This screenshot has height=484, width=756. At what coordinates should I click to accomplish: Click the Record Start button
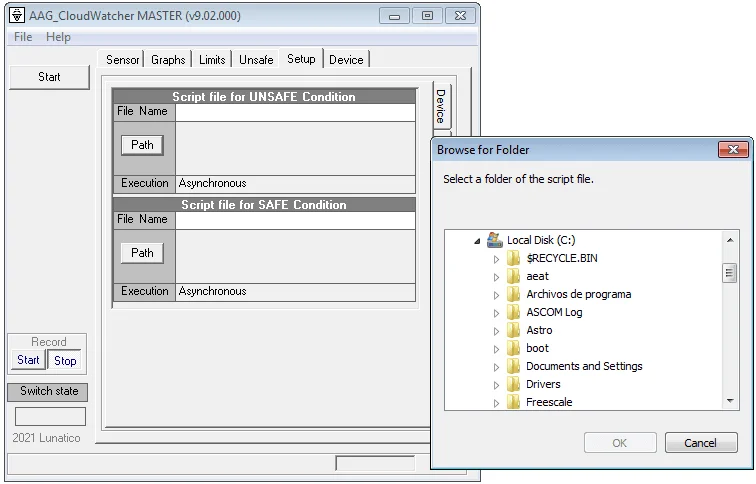tap(28, 360)
